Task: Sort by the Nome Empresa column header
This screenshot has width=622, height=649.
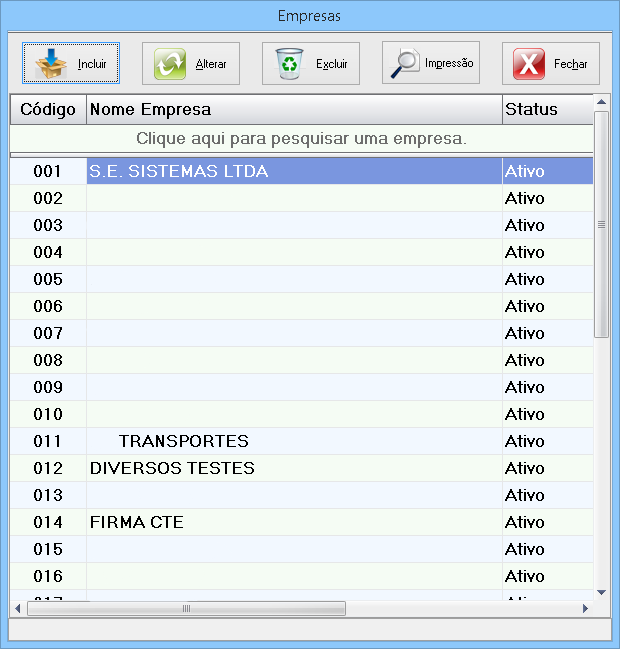Action: pyautogui.click(x=294, y=109)
